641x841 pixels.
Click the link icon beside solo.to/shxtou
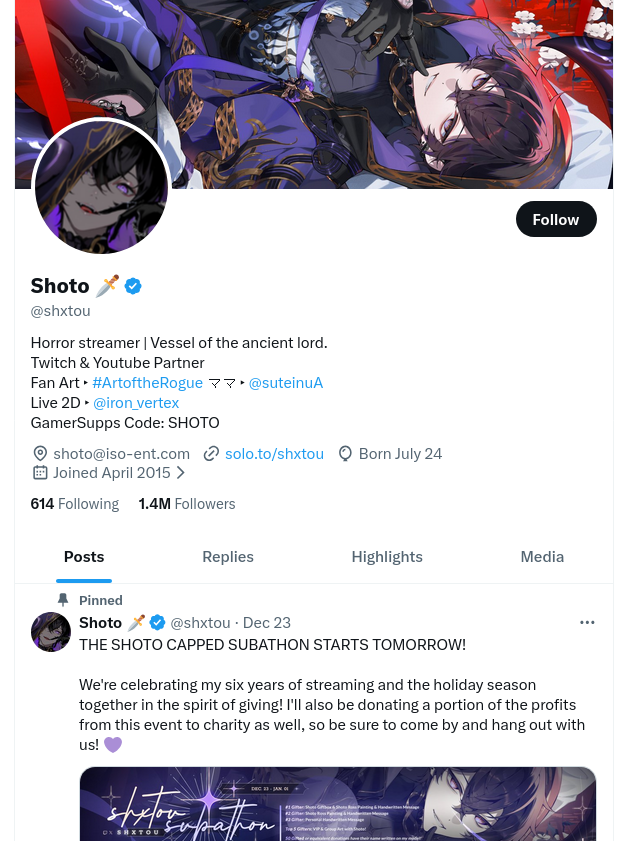click(211, 453)
